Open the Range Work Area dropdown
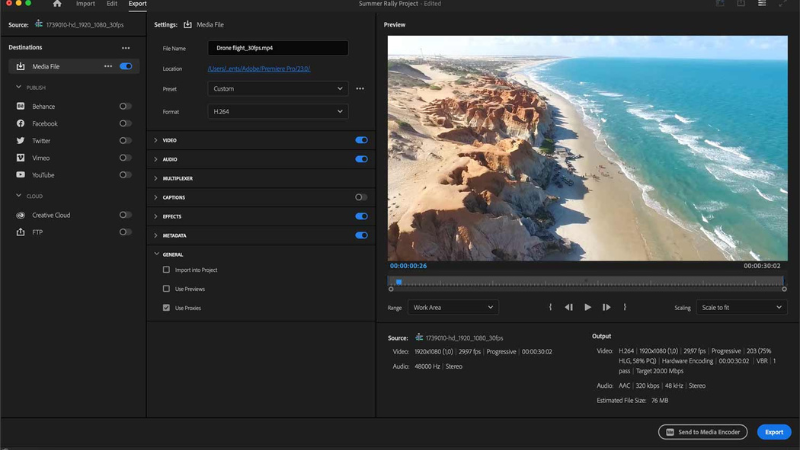This screenshot has width=800, height=450. (453, 307)
